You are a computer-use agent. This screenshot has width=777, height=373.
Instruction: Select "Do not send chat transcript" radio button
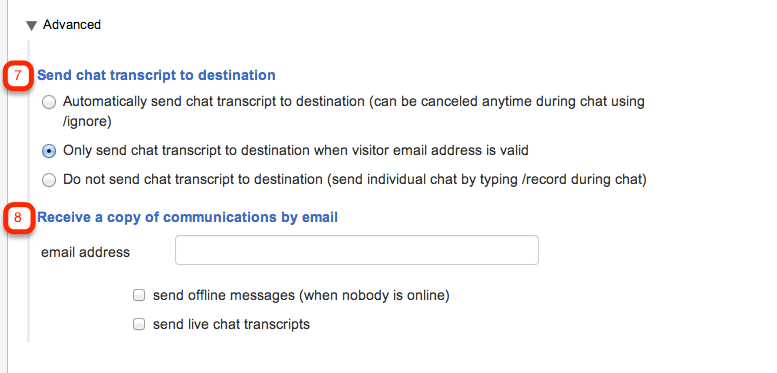(x=49, y=180)
